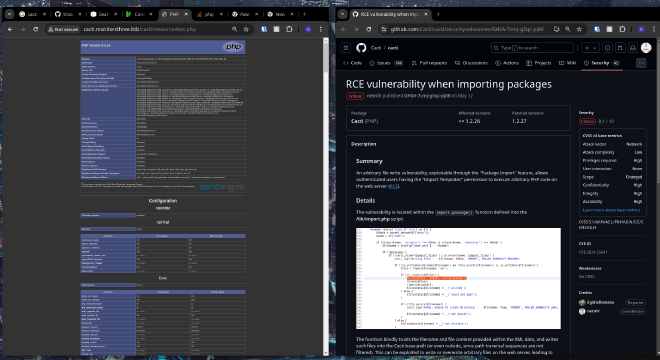Open the repository Actions tab
This screenshot has width=660, height=360.
[x=507, y=63]
